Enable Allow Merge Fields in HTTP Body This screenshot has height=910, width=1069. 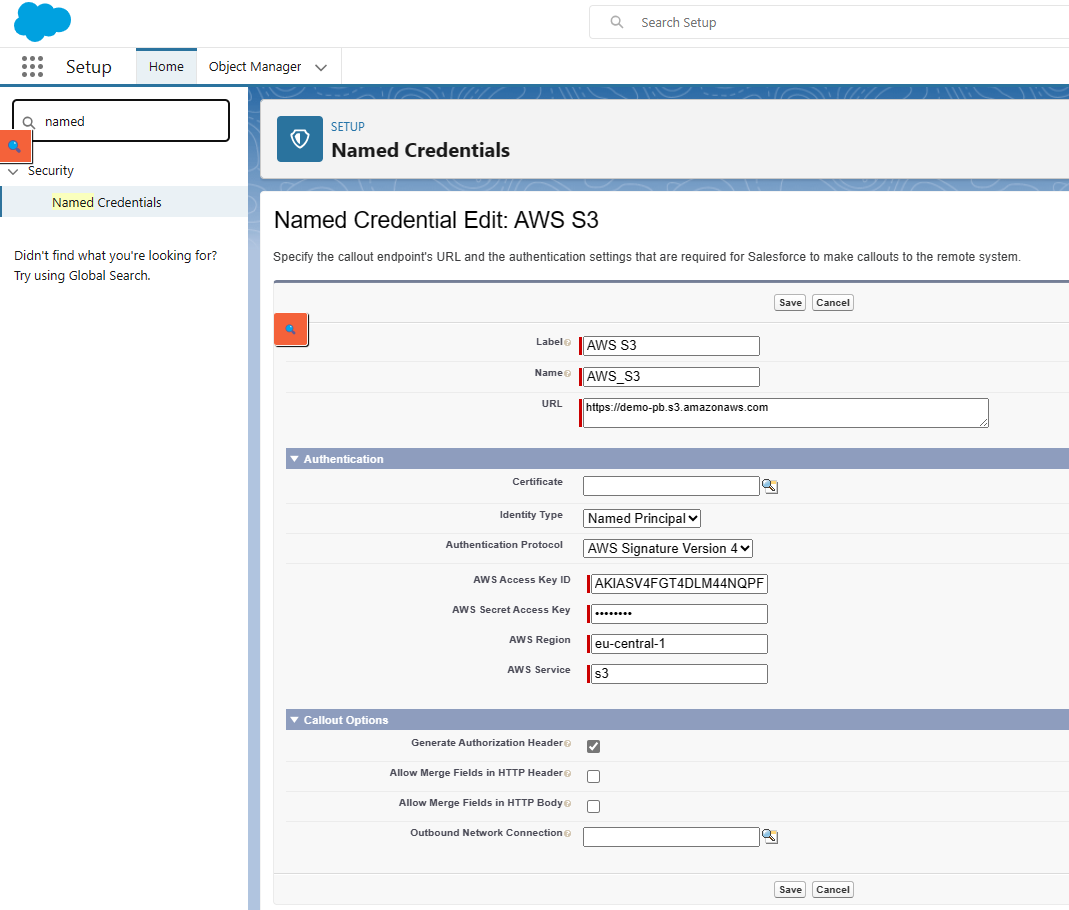pos(593,806)
